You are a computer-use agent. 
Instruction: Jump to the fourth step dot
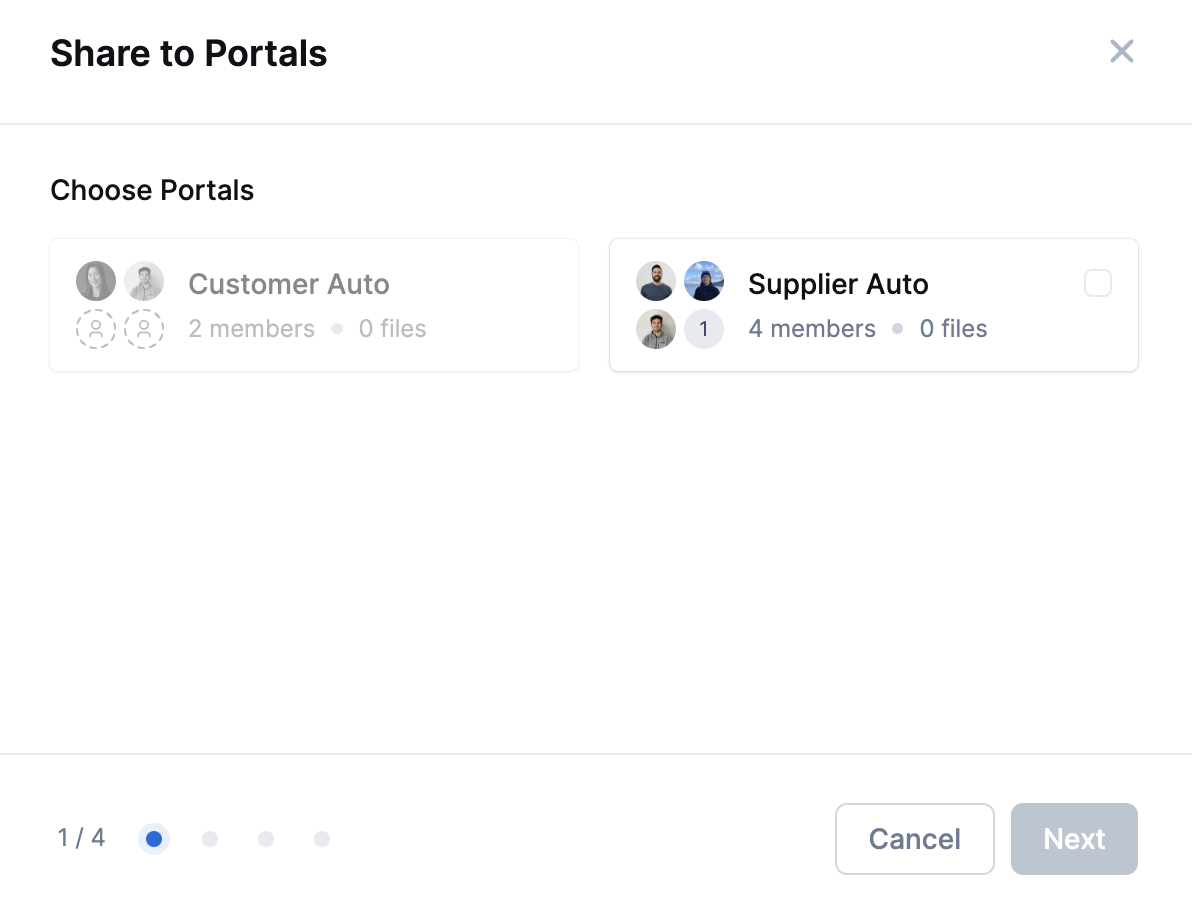click(322, 839)
